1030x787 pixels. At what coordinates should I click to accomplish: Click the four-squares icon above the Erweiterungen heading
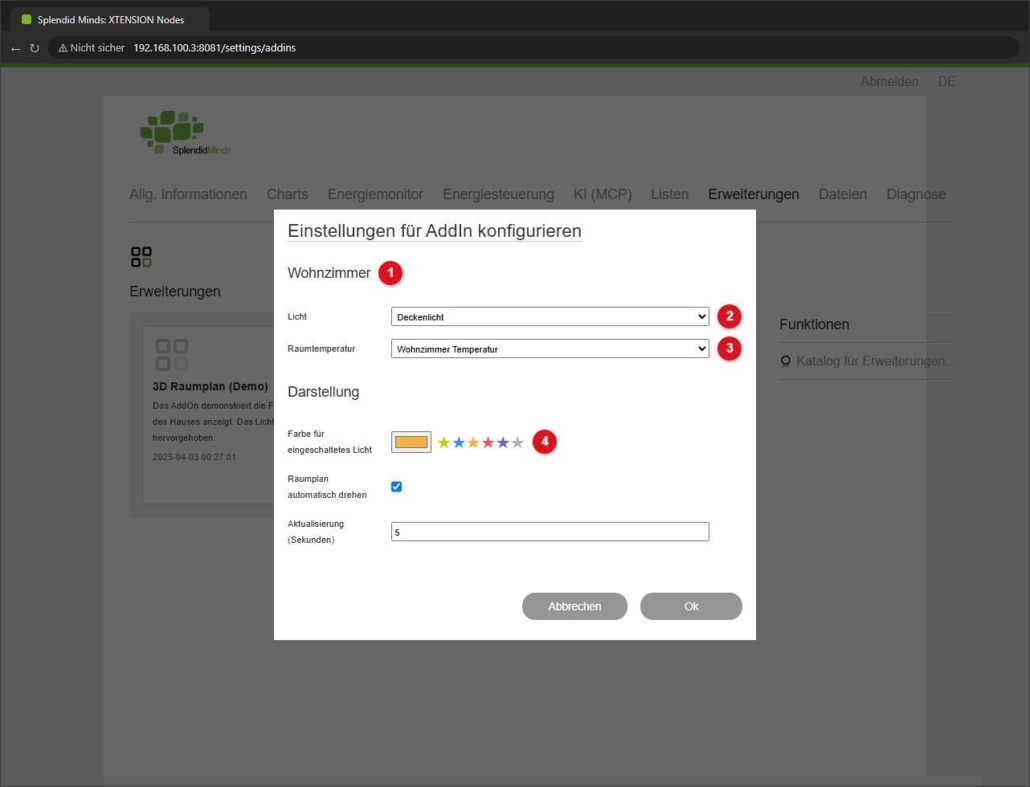click(x=141, y=257)
